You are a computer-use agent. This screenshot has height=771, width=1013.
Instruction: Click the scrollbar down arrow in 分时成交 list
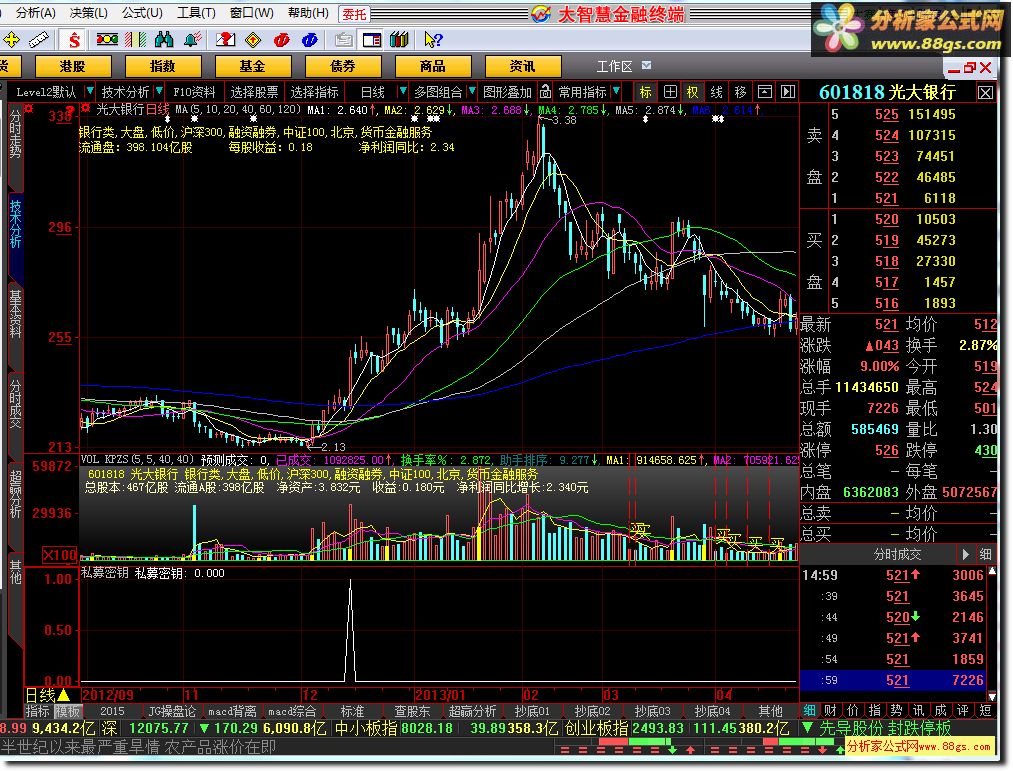[992, 695]
